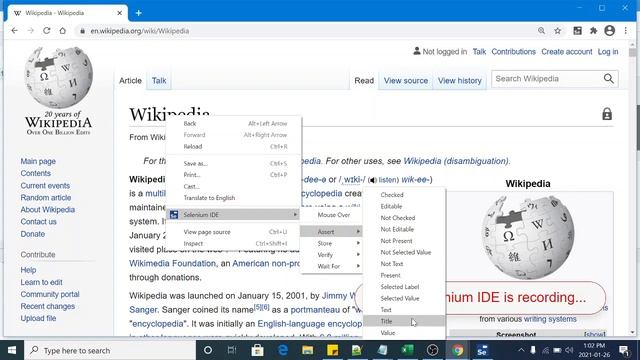This screenshot has height=360, width=640.
Task: Open Task View on taskbar
Action: [232, 350]
